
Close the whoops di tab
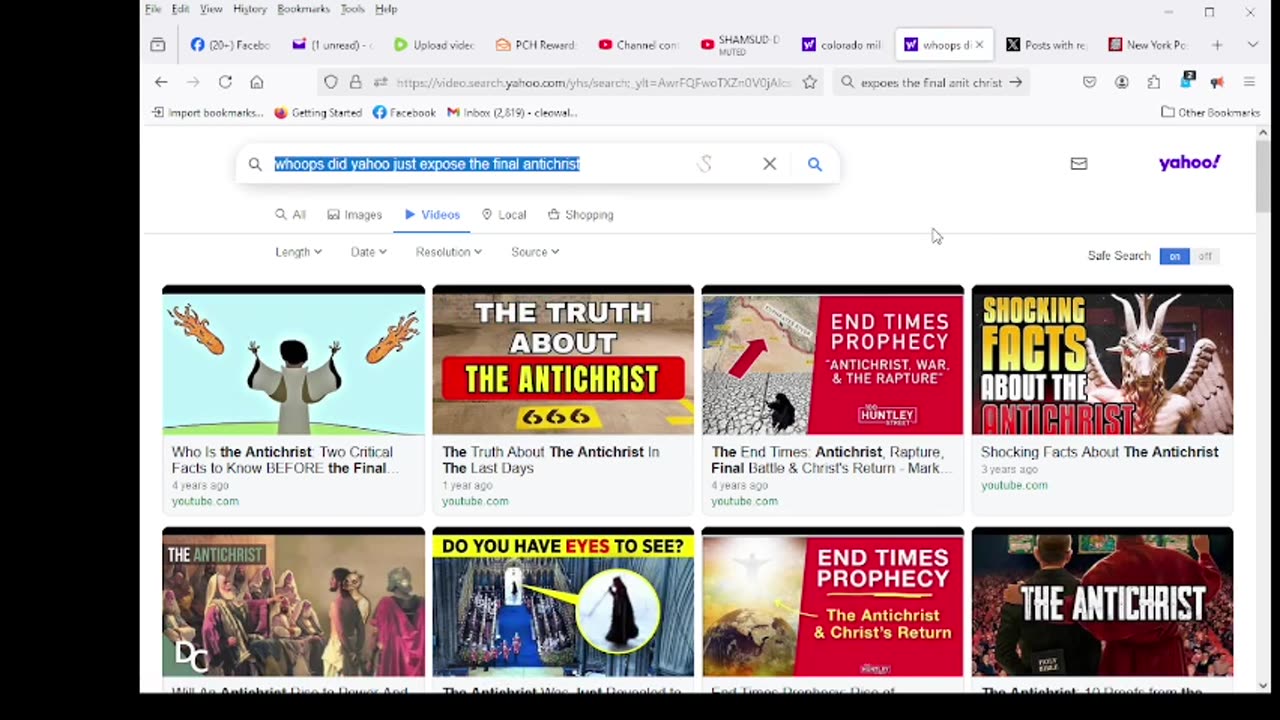pyautogui.click(x=979, y=45)
